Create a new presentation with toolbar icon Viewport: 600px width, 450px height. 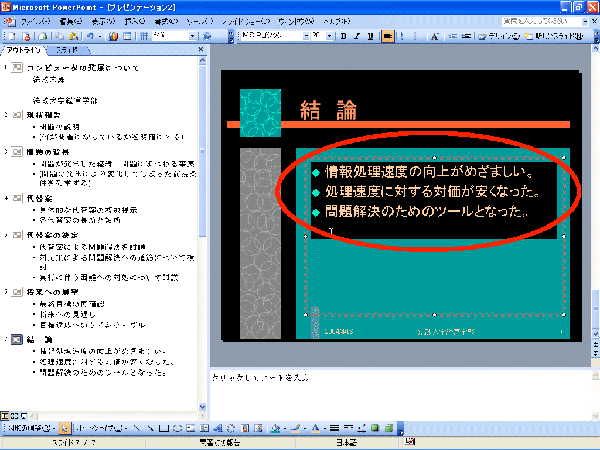(12, 36)
